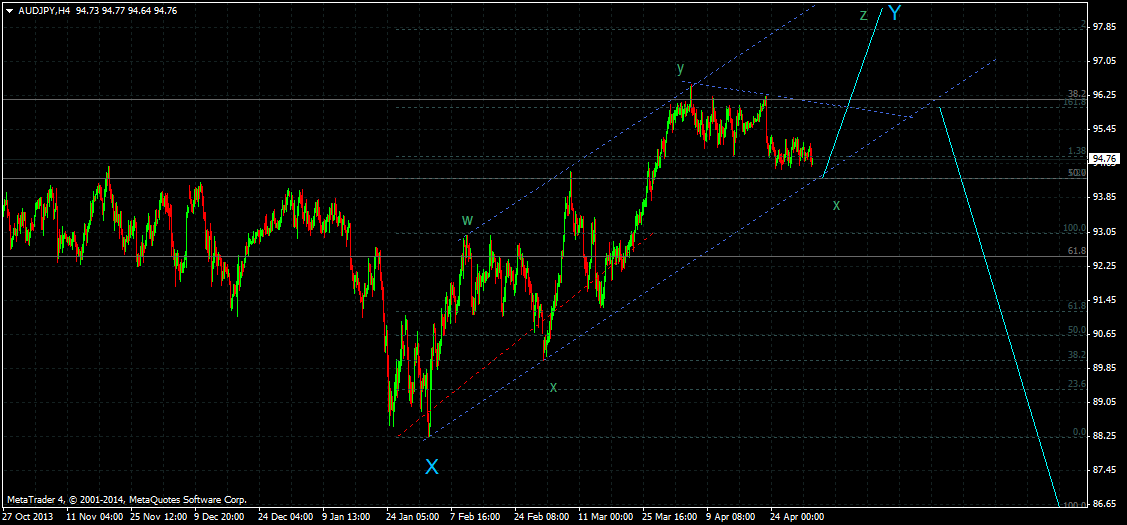Click the 87.45 price scale label
Screen dimensions: 1127x525
(1105, 470)
